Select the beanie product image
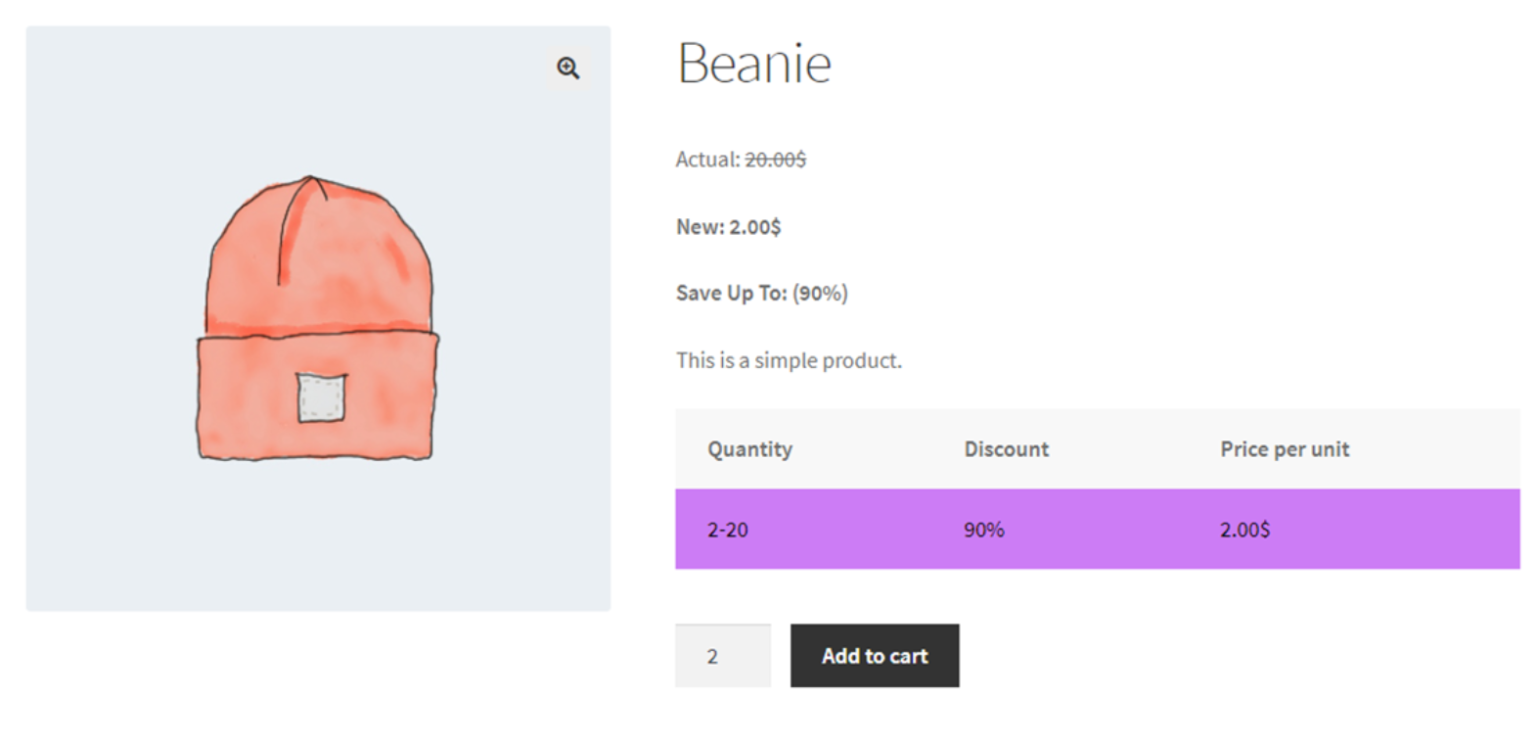The height and width of the screenshot is (740, 1536). pos(318,320)
